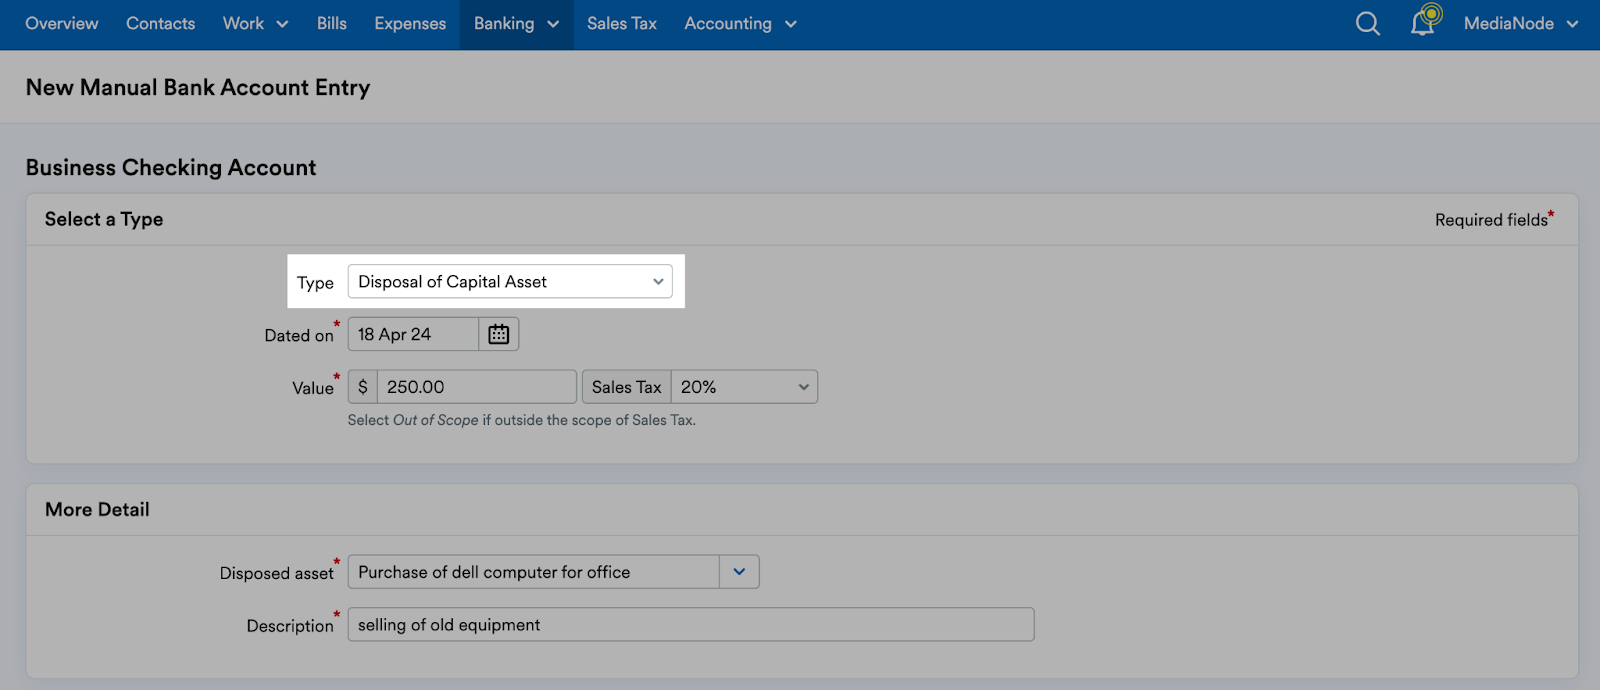
Task: Open the calendar date picker icon
Action: pos(498,334)
